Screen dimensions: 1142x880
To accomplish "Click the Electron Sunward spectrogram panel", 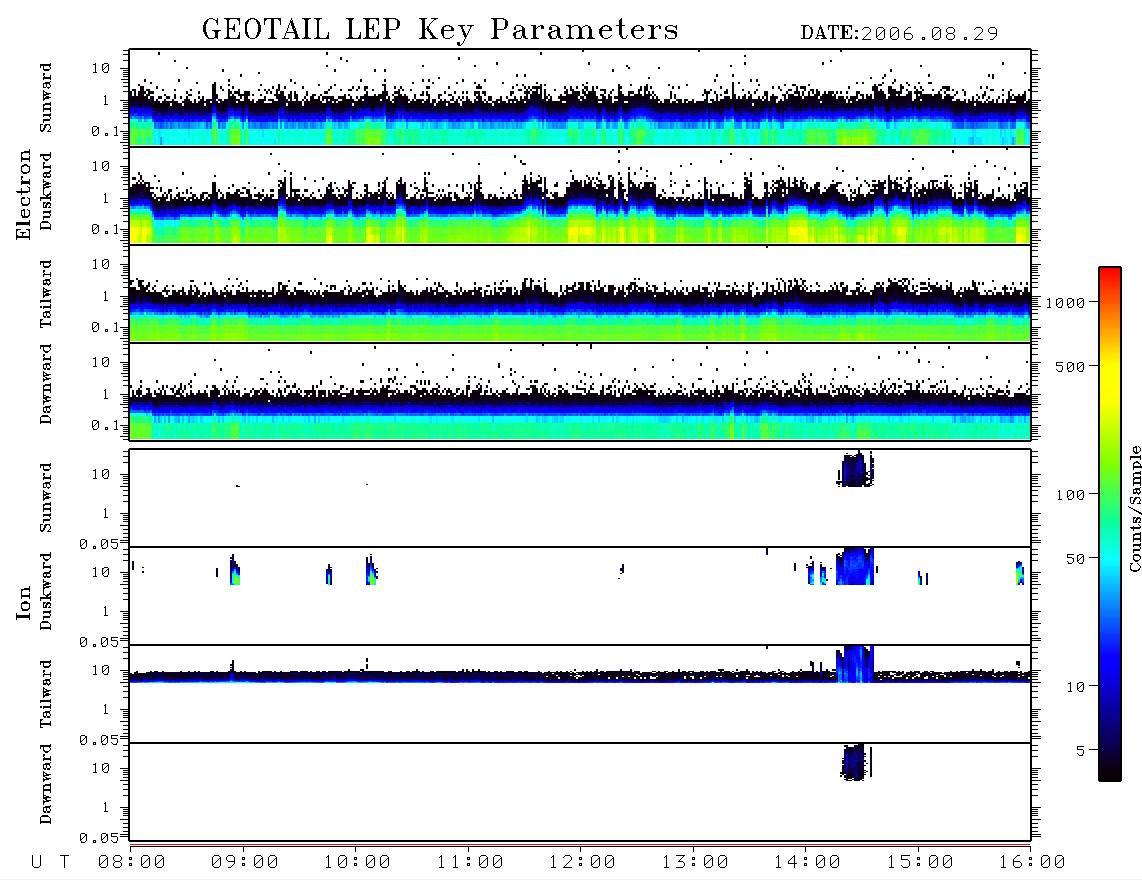I will (x=580, y=98).
